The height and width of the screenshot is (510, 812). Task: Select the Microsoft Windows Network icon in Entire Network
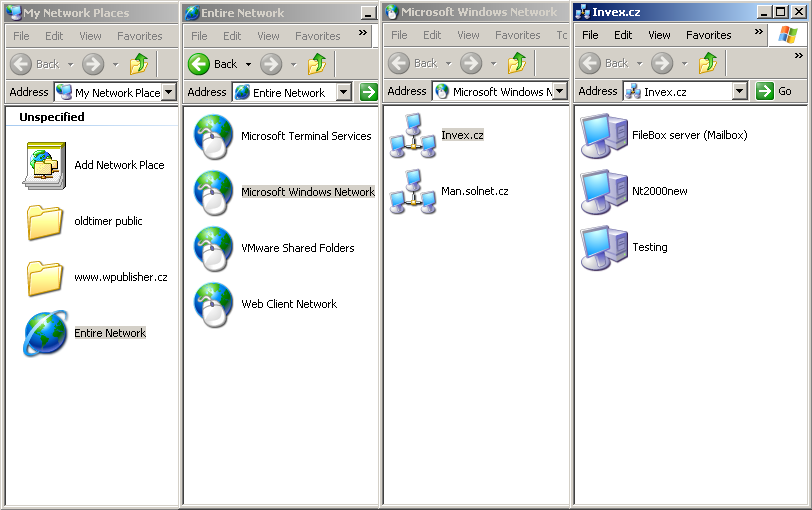point(213,193)
